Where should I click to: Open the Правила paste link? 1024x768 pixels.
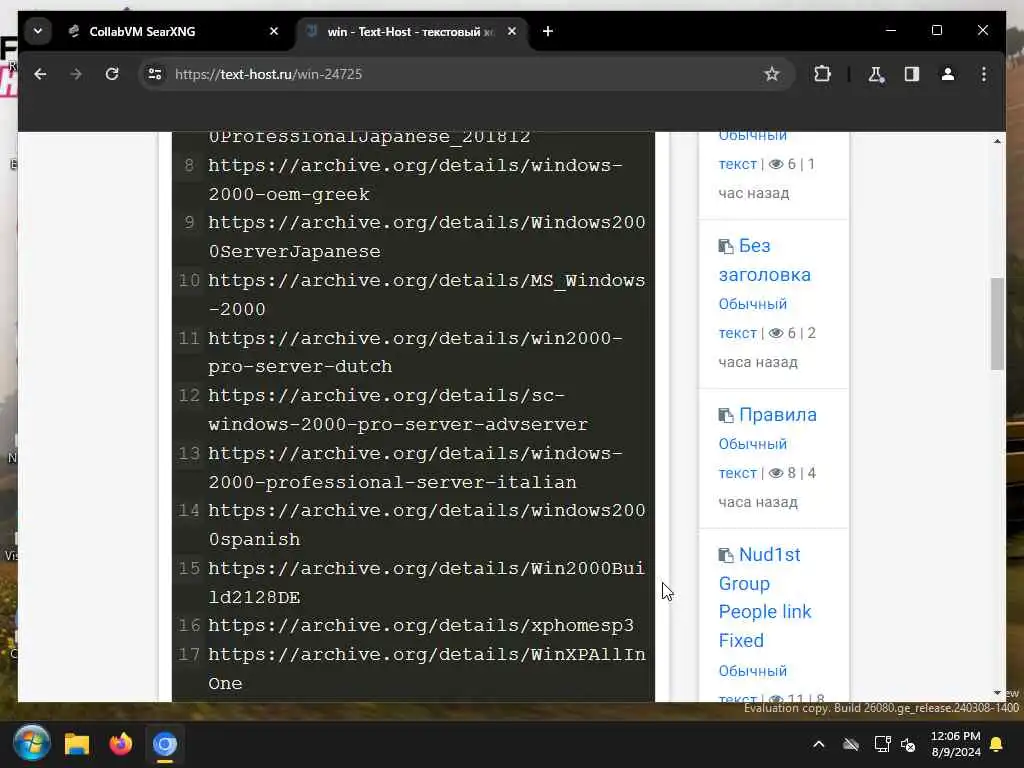[x=778, y=415]
